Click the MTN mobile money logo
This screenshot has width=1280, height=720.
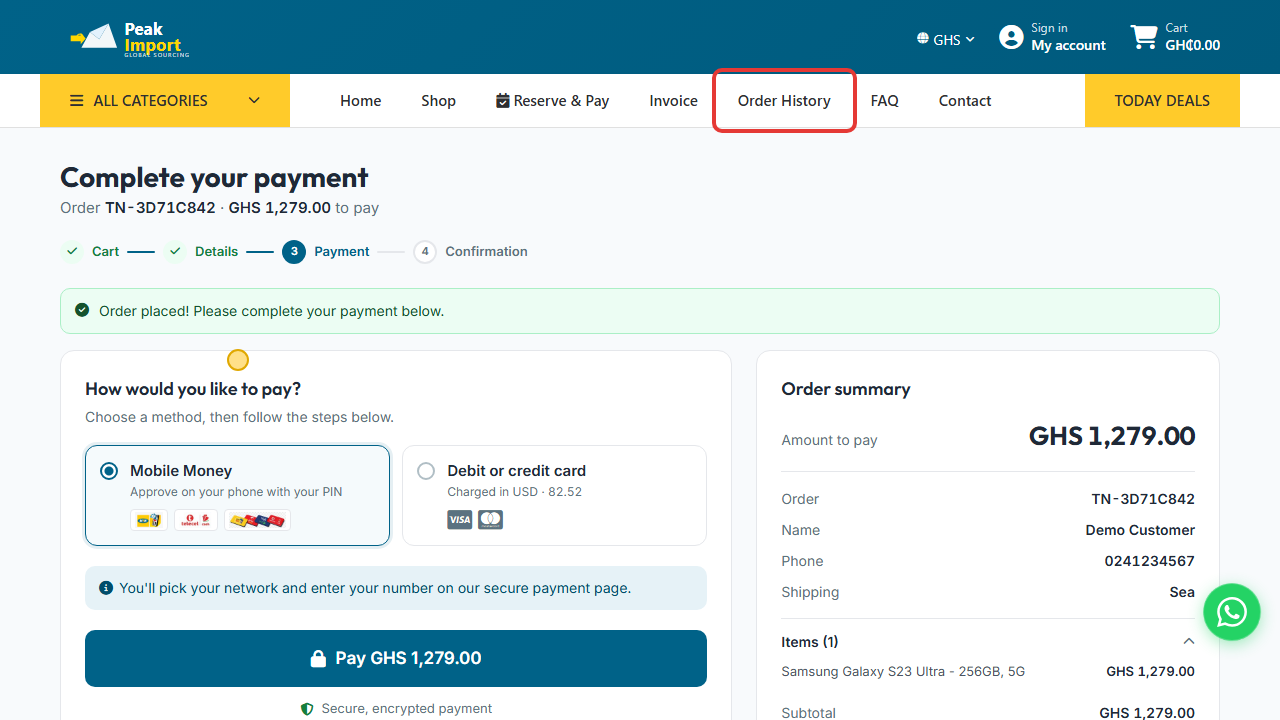pyautogui.click(x=148, y=520)
